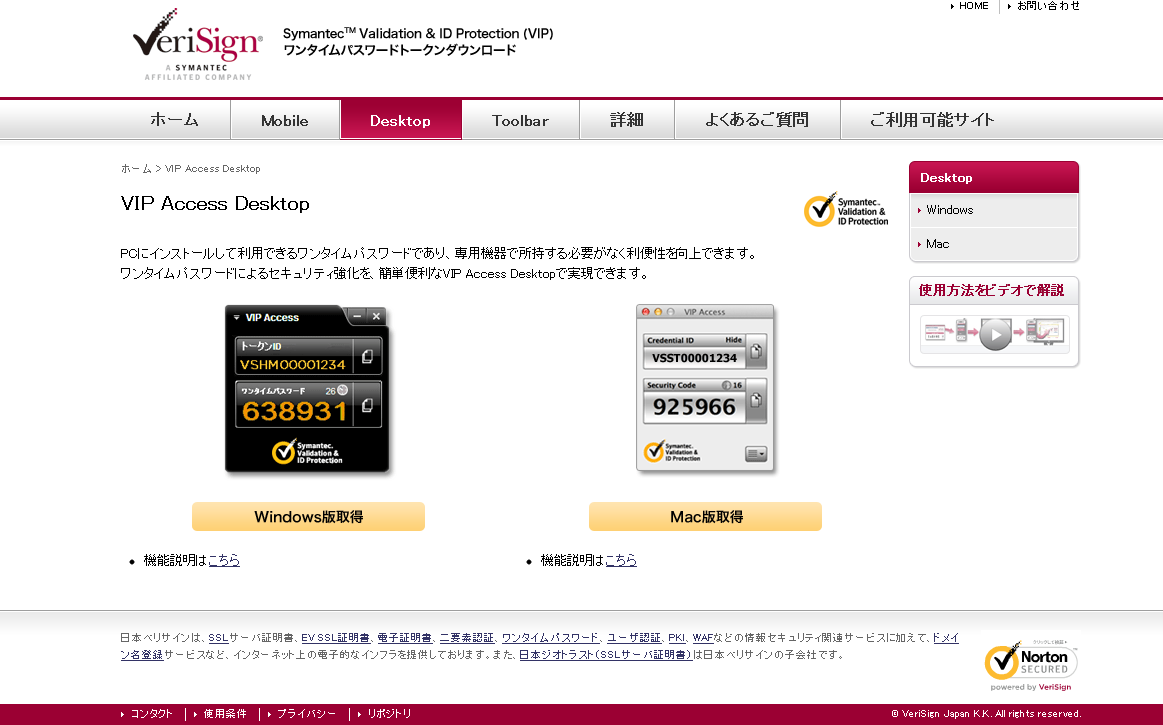Open the ホーム navigation tab
Screen dimensions: 1163x725
point(174,119)
